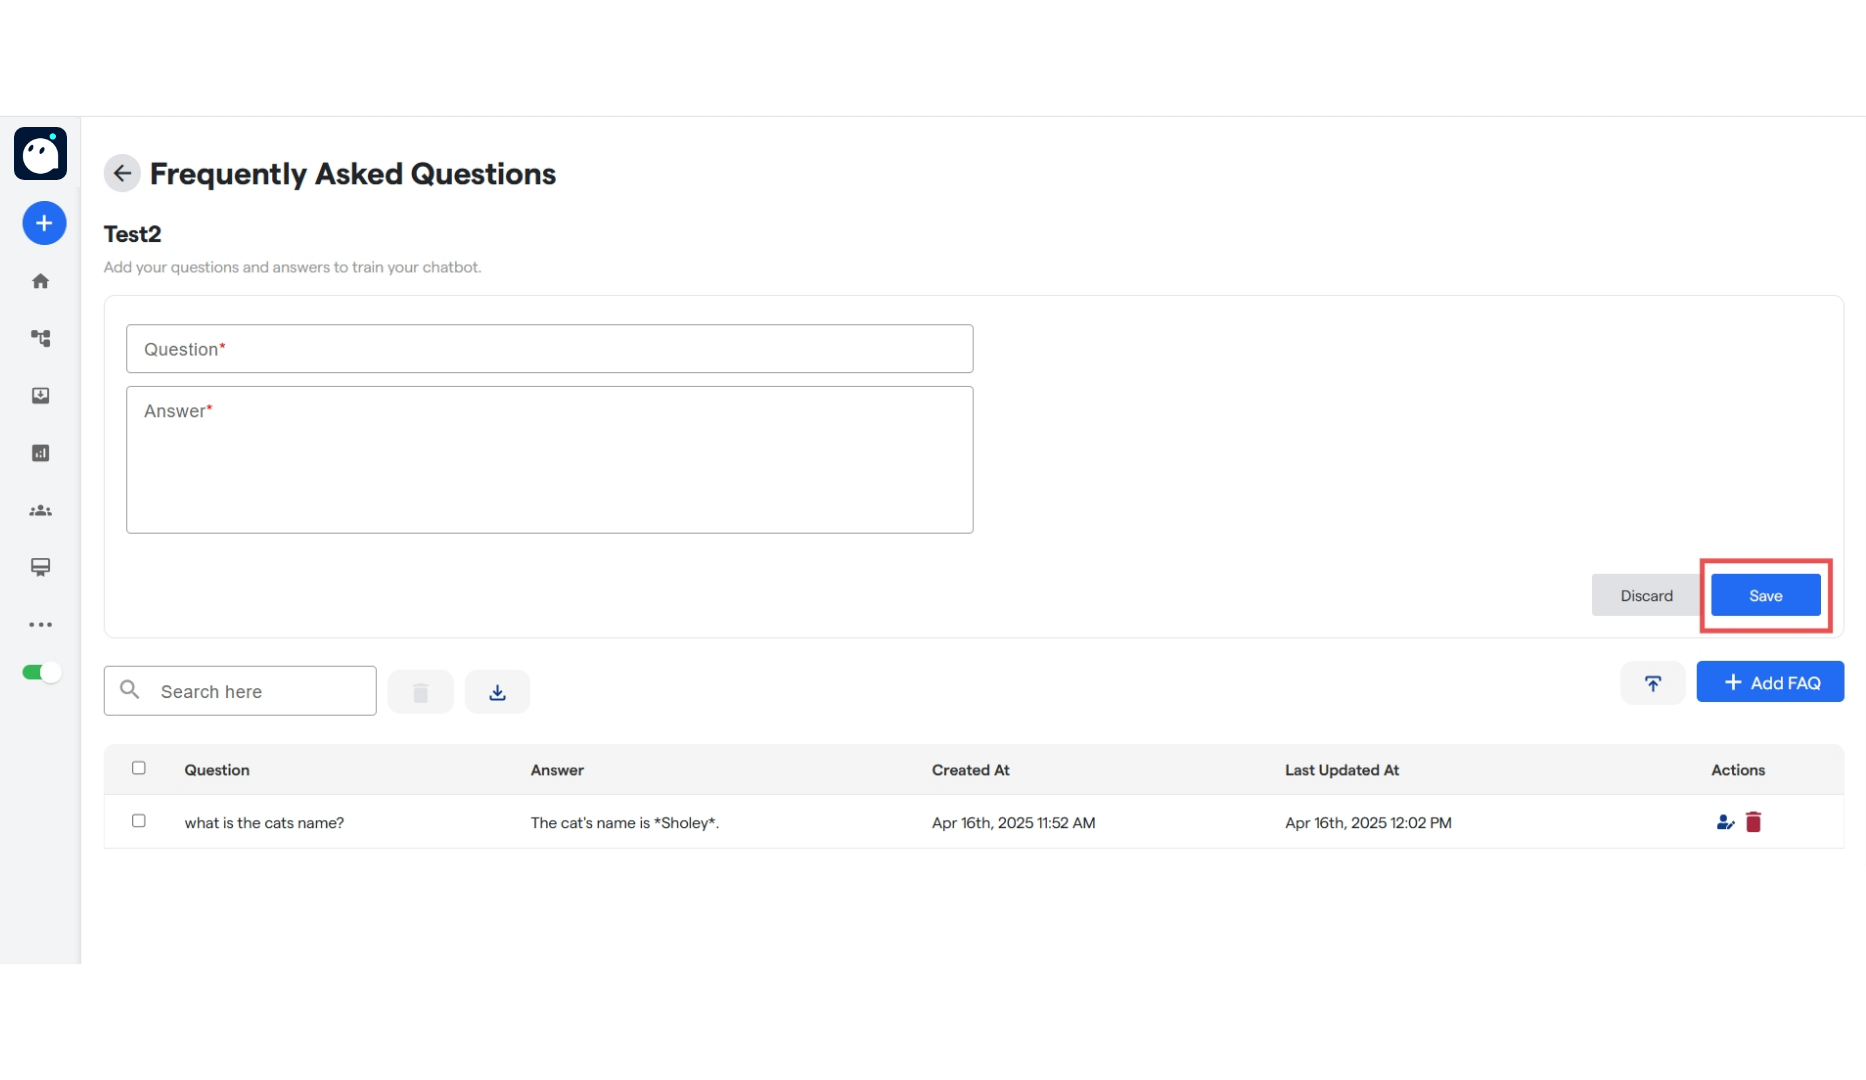Click the delete trash icon in the toolbar

coord(420,691)
